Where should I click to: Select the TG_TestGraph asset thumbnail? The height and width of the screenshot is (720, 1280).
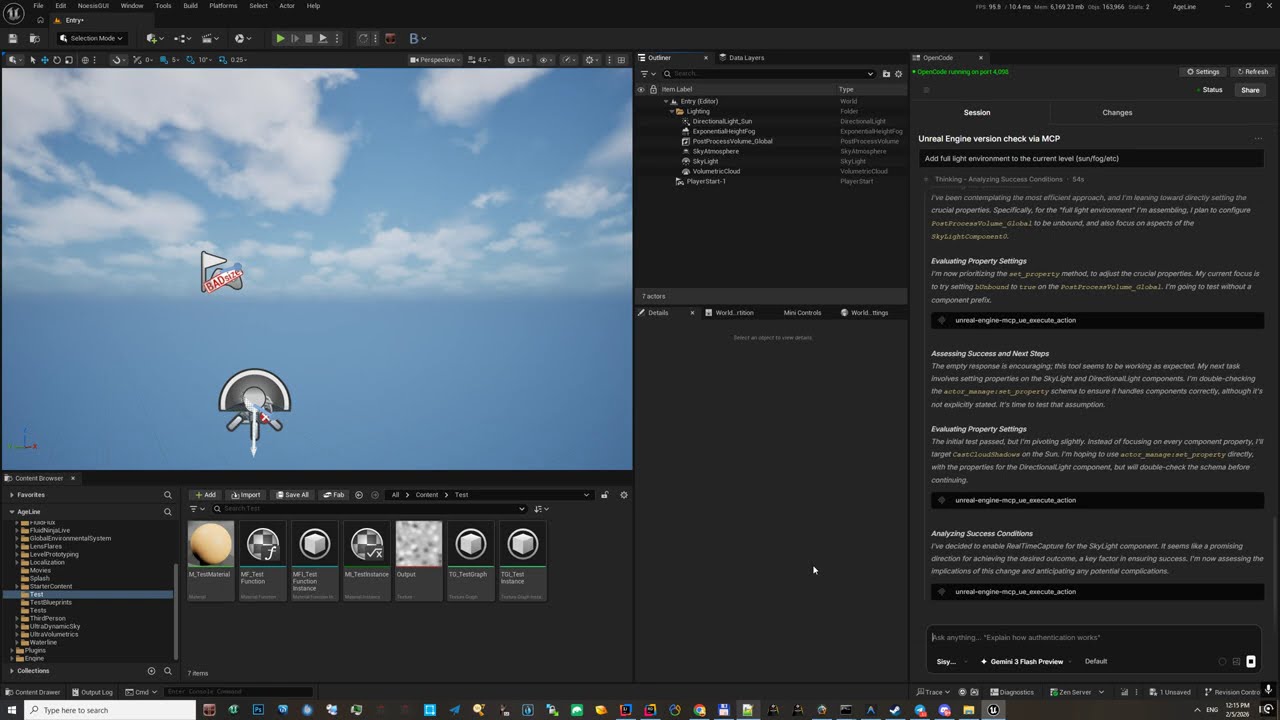click(471, 560)
